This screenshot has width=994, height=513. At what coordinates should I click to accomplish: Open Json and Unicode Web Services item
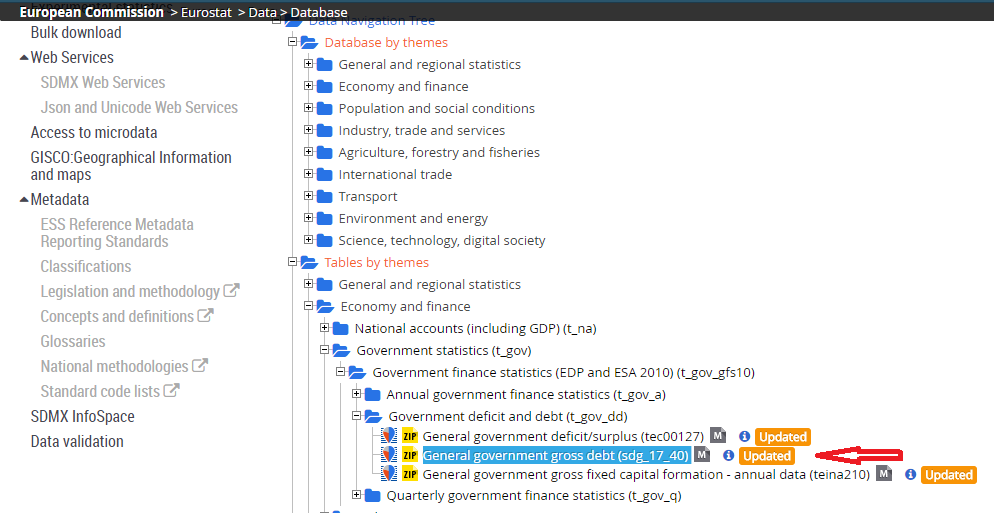point(139,107)
